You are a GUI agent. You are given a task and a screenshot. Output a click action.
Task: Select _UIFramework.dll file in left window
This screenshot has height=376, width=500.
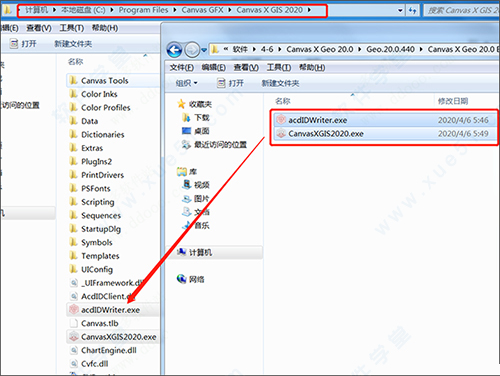(x=107, y=283)
